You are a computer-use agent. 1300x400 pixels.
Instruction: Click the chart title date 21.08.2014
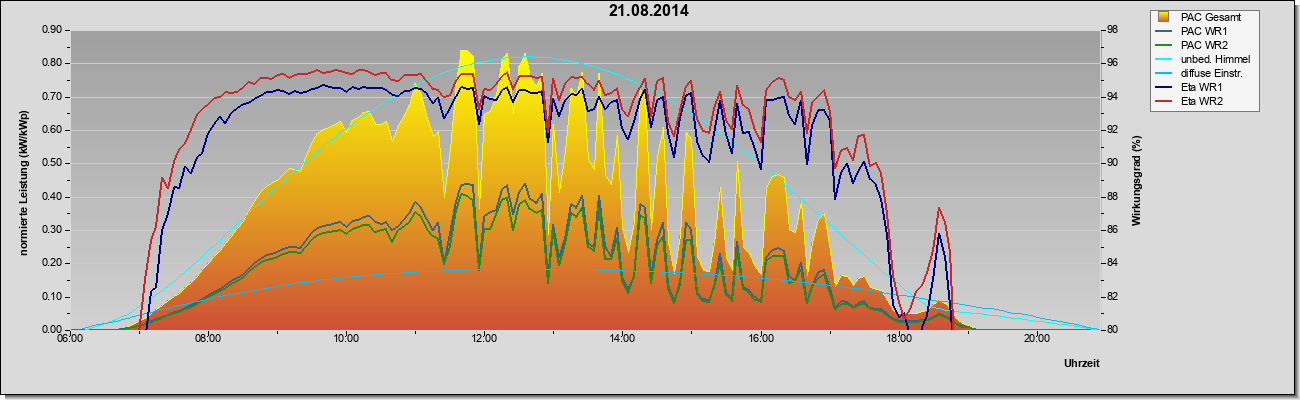pyautogui.click(x=649, y=11)
